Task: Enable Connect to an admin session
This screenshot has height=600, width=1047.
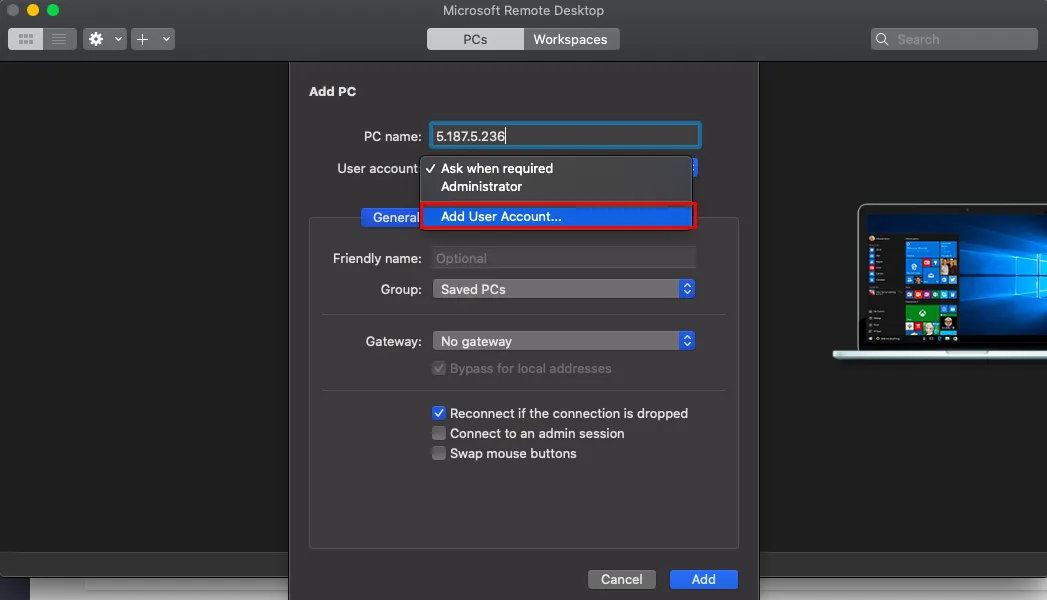Action: (x=439, y=433)
